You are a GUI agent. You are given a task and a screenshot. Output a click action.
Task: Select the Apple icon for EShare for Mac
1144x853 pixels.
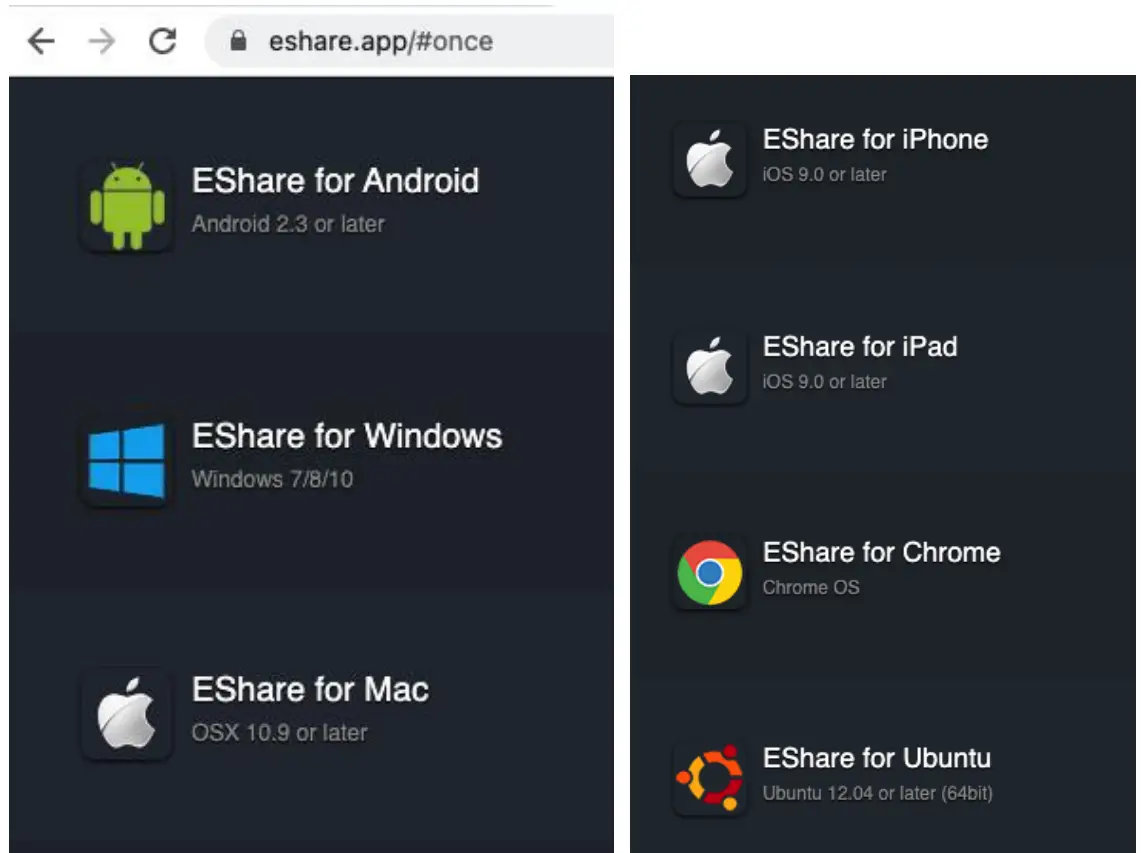tap(126, 711)
